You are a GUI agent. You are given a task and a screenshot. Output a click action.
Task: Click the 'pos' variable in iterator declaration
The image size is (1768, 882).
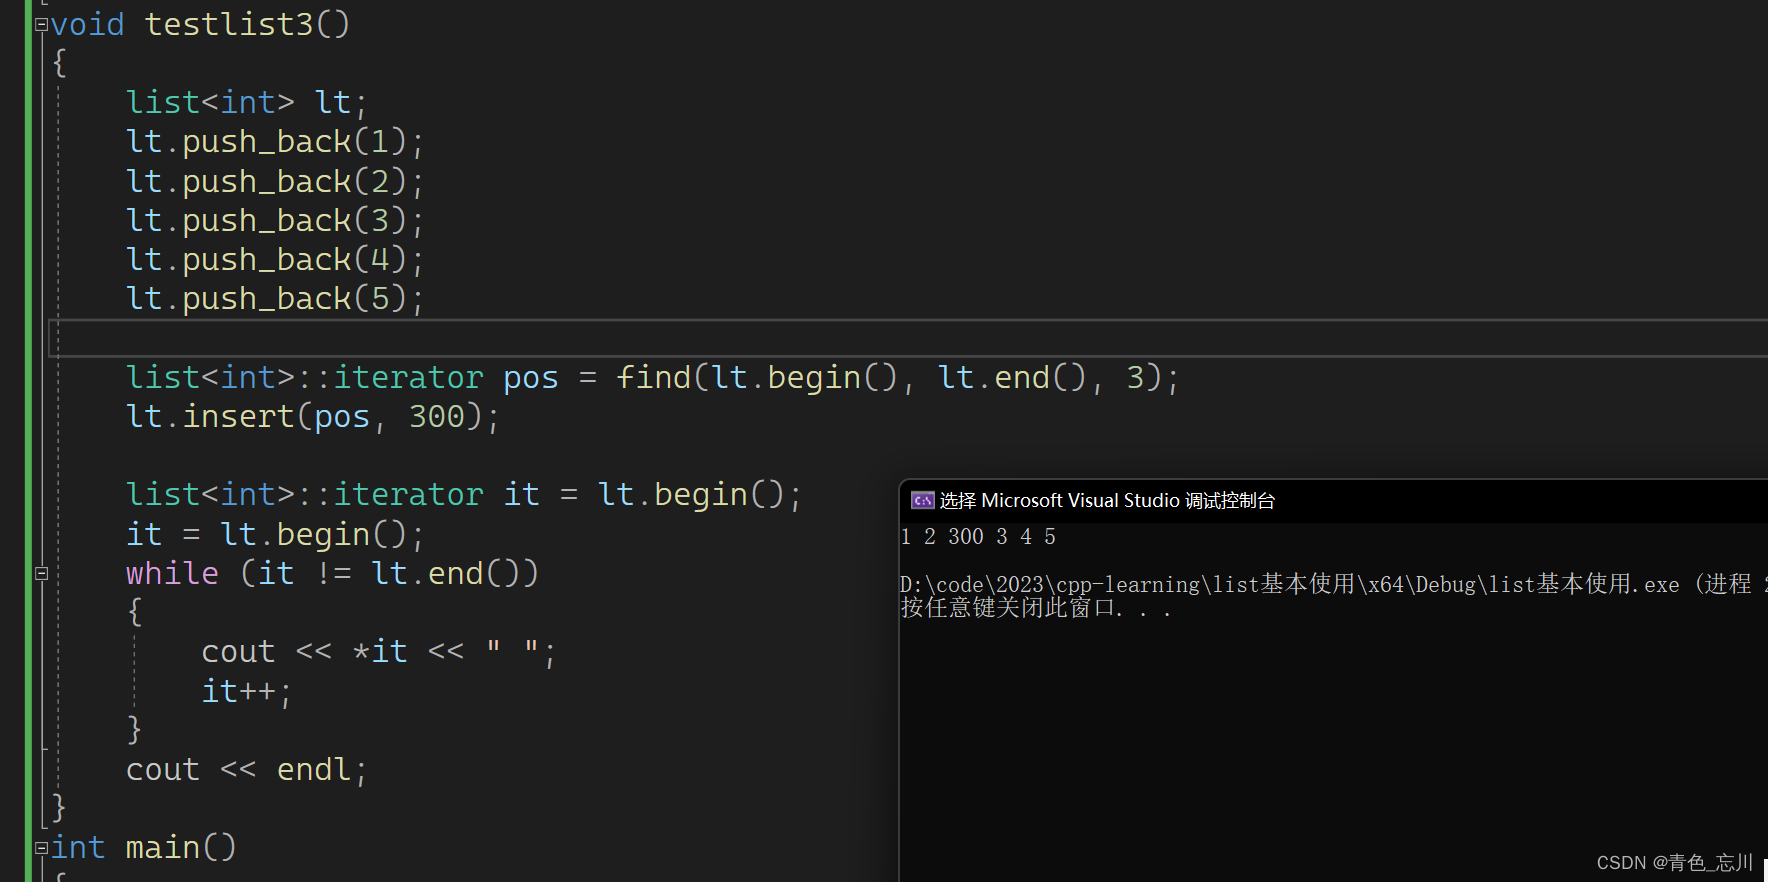(x=530, y=378)
